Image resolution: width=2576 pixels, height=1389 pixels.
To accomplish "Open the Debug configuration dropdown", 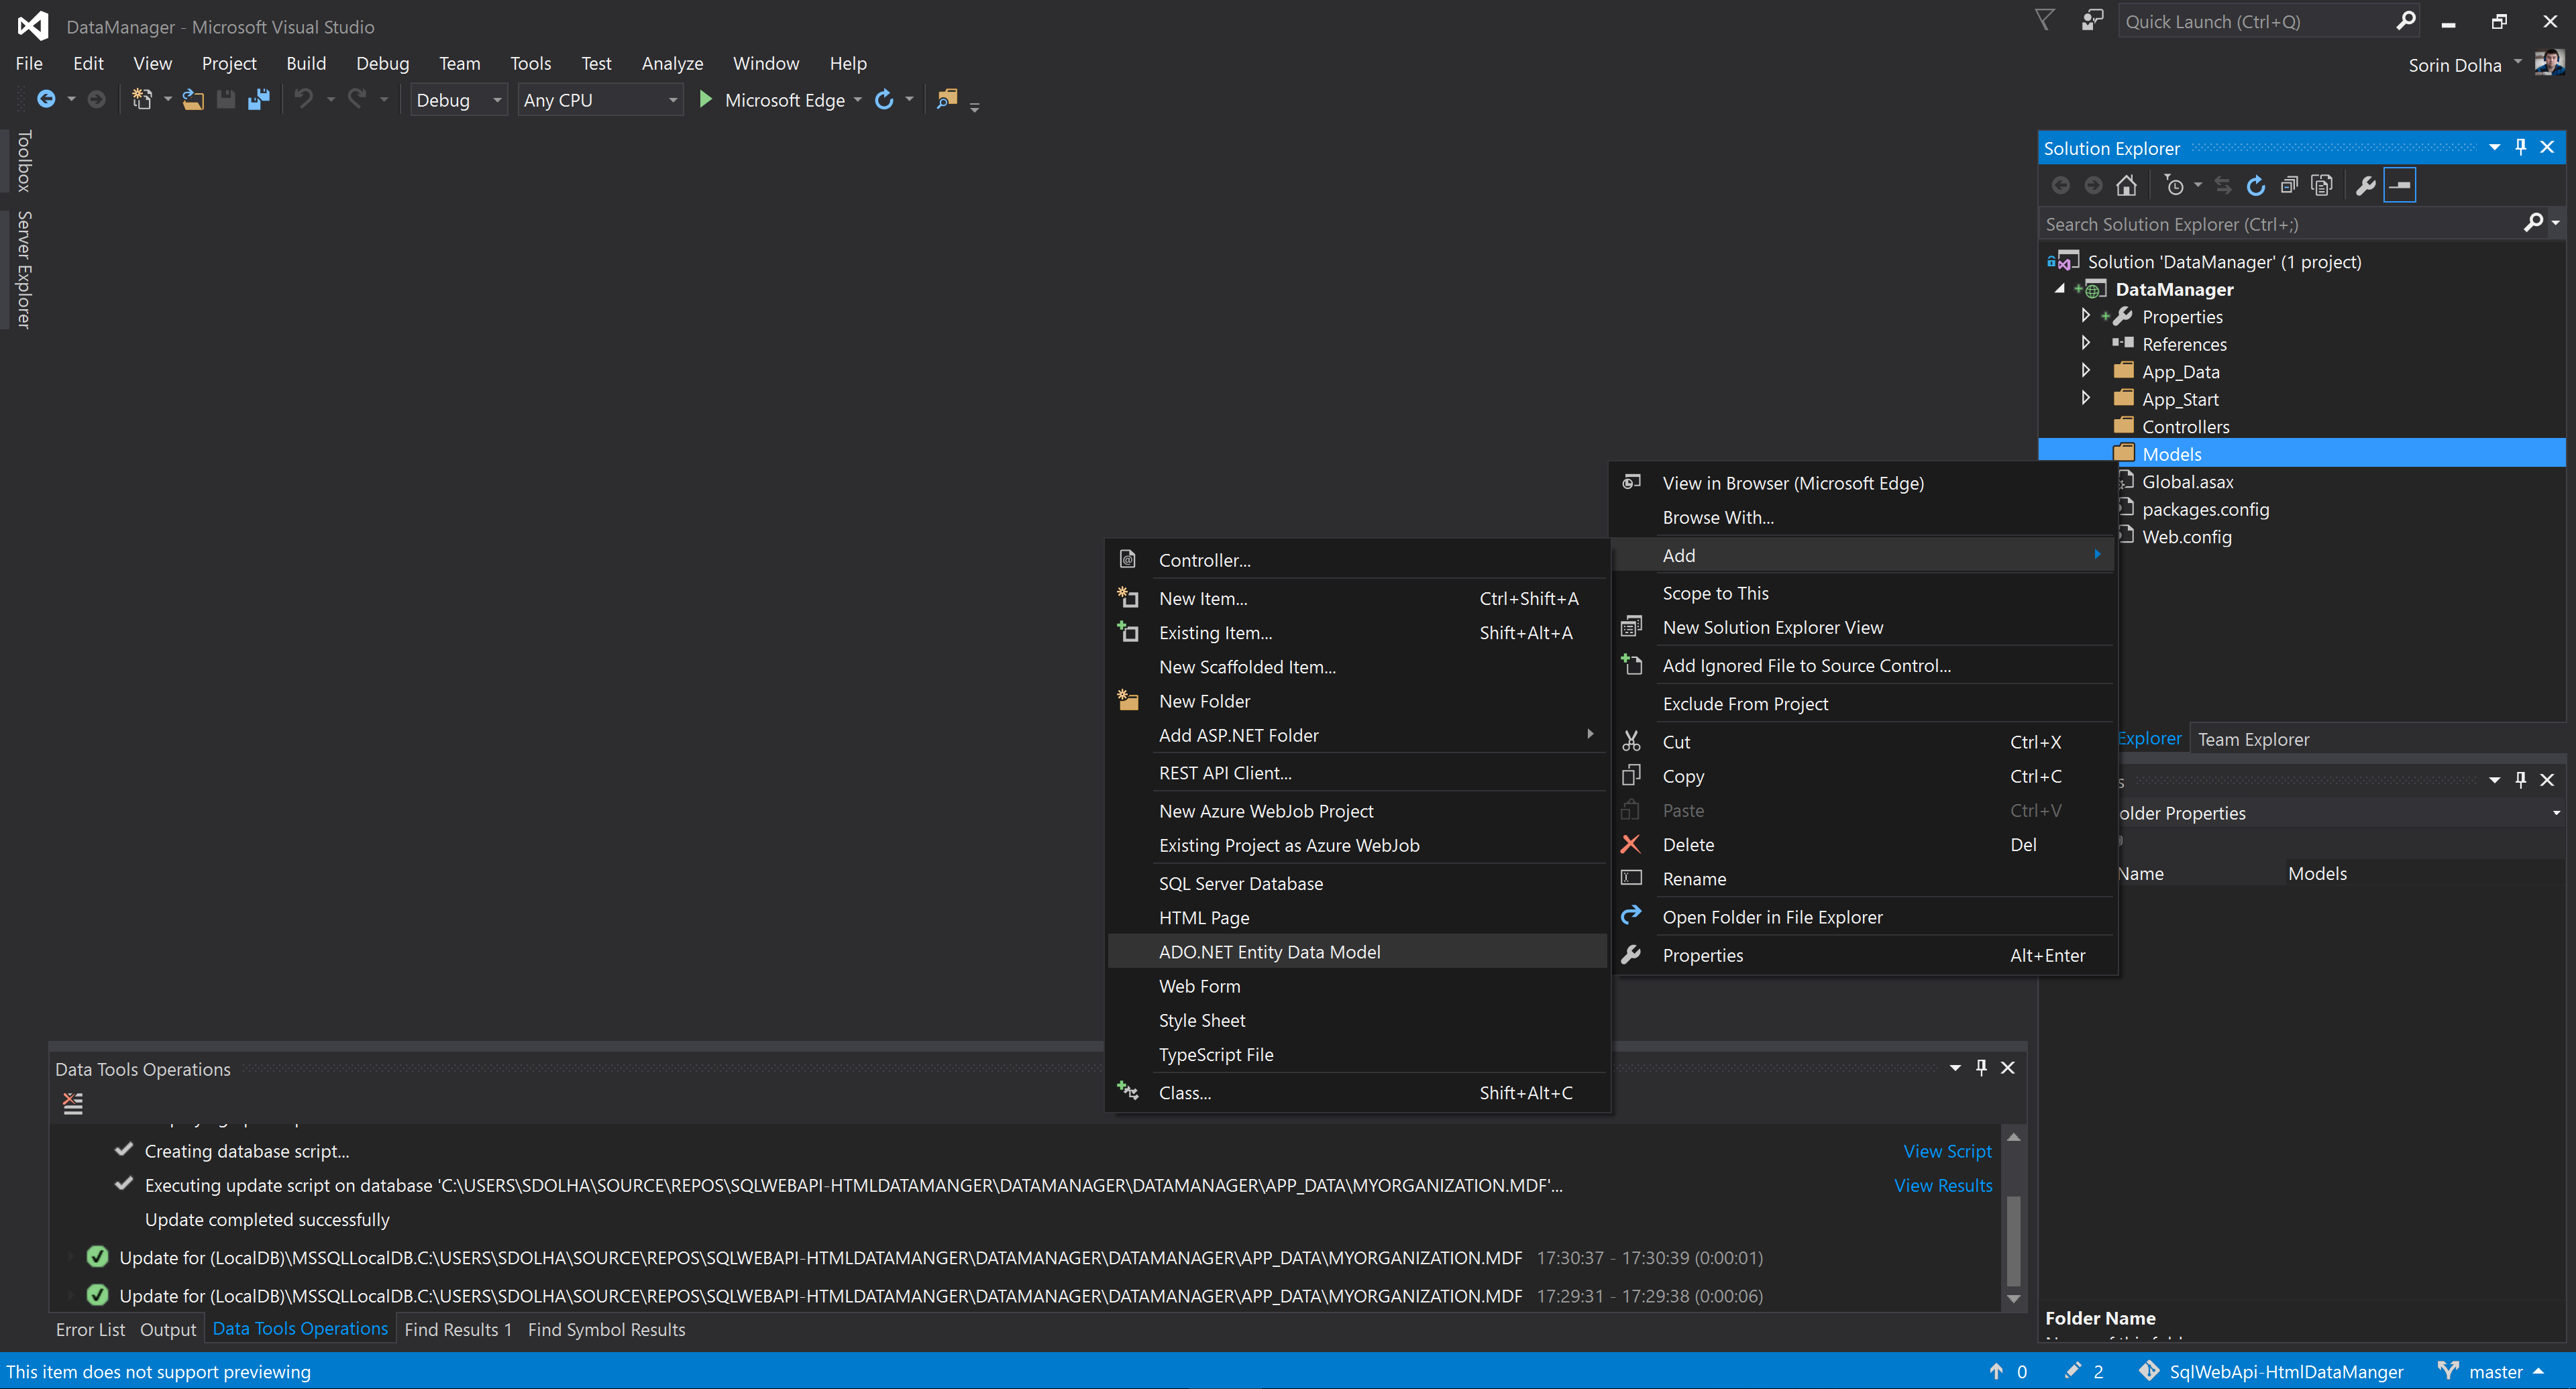I will [459, 100].
